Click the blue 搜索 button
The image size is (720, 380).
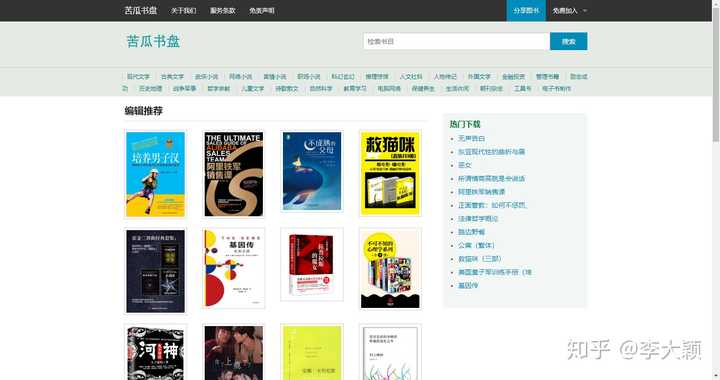tap(568, 41)
